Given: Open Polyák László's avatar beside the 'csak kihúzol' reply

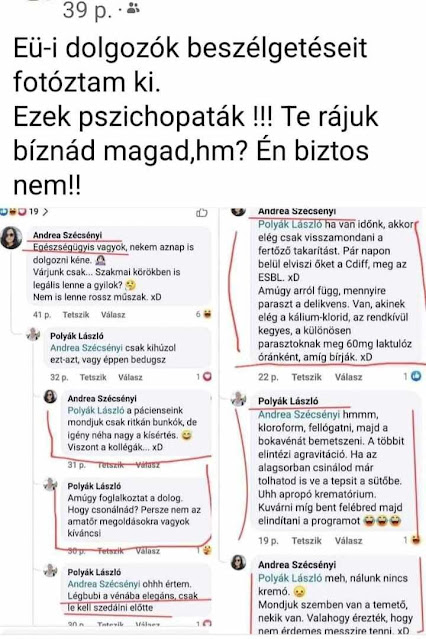Looking at the screenshot, I should pyautogui.click(x=33, y=335).
